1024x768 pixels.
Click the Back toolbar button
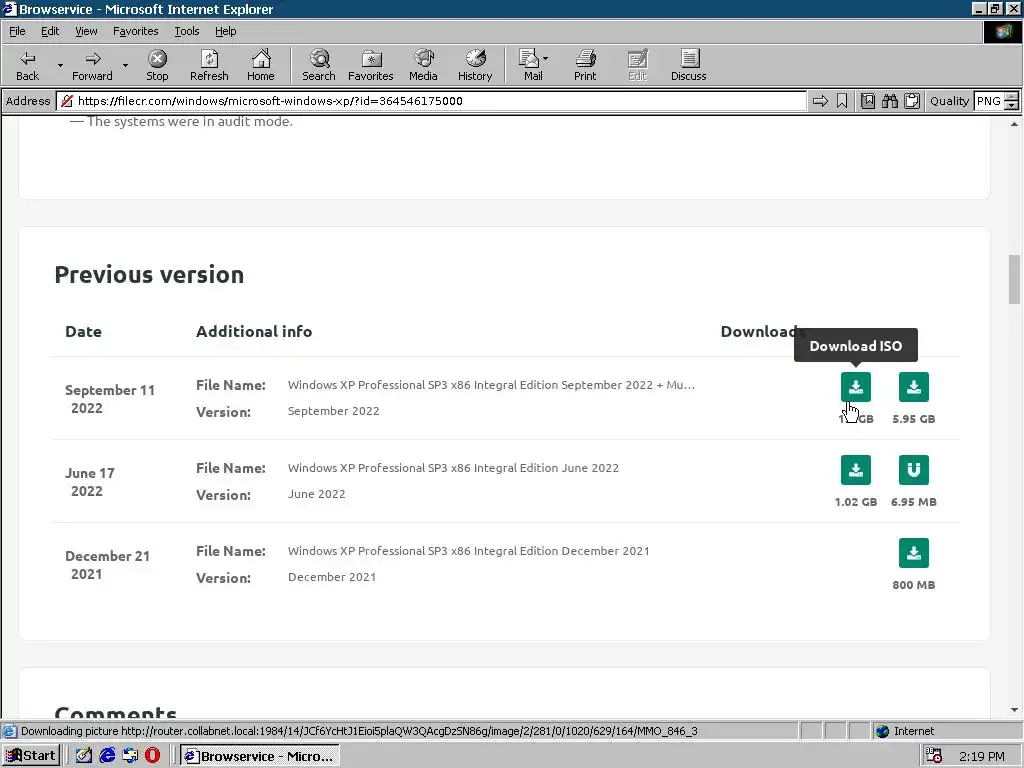point(27,65)
